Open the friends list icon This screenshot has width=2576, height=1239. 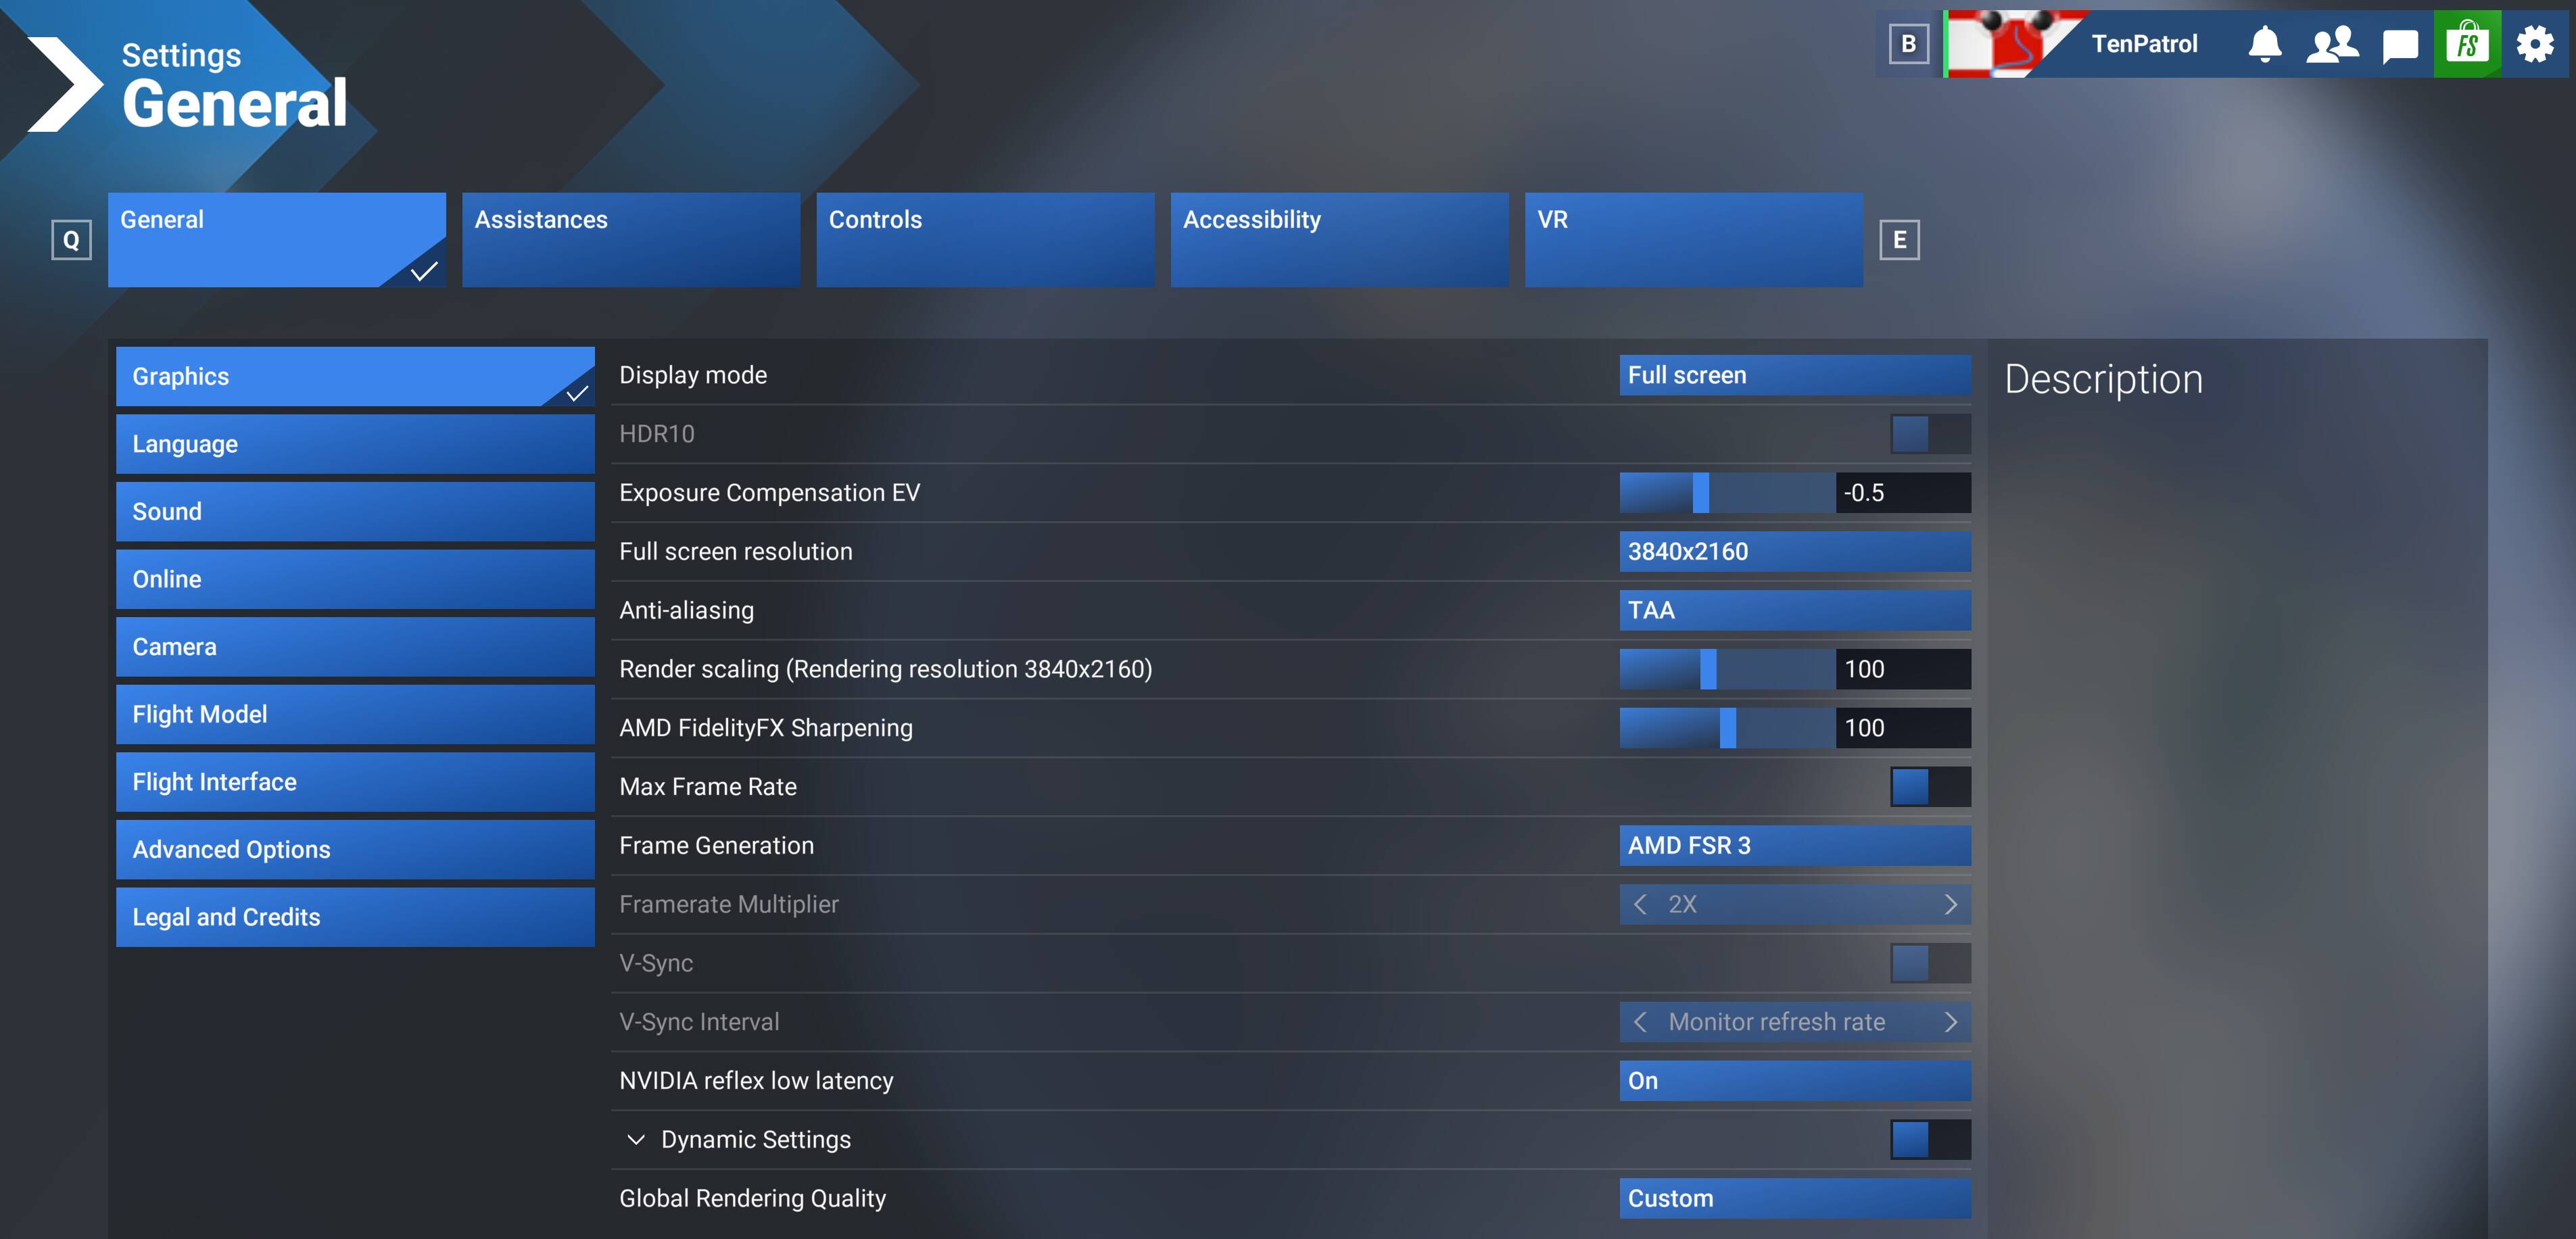coord(2332,44)
